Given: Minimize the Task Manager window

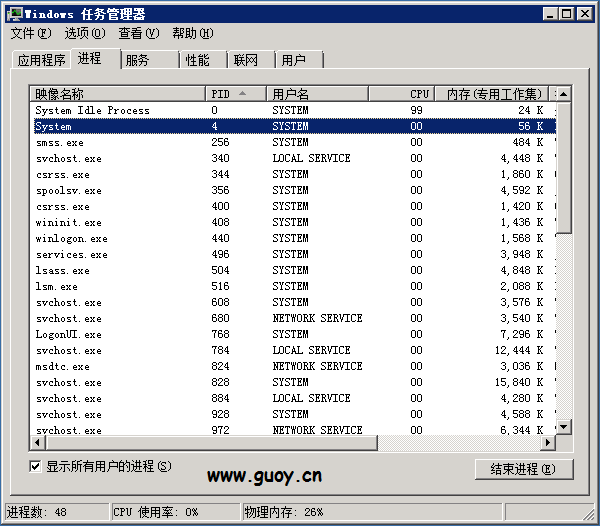Looking at the screenshot, I should point(550,14).
